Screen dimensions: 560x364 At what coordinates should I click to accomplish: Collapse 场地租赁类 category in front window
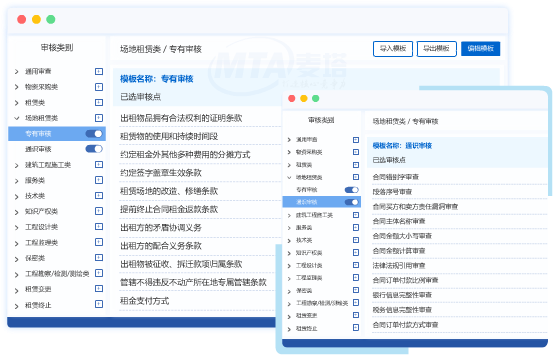click(x=289, y=177)
